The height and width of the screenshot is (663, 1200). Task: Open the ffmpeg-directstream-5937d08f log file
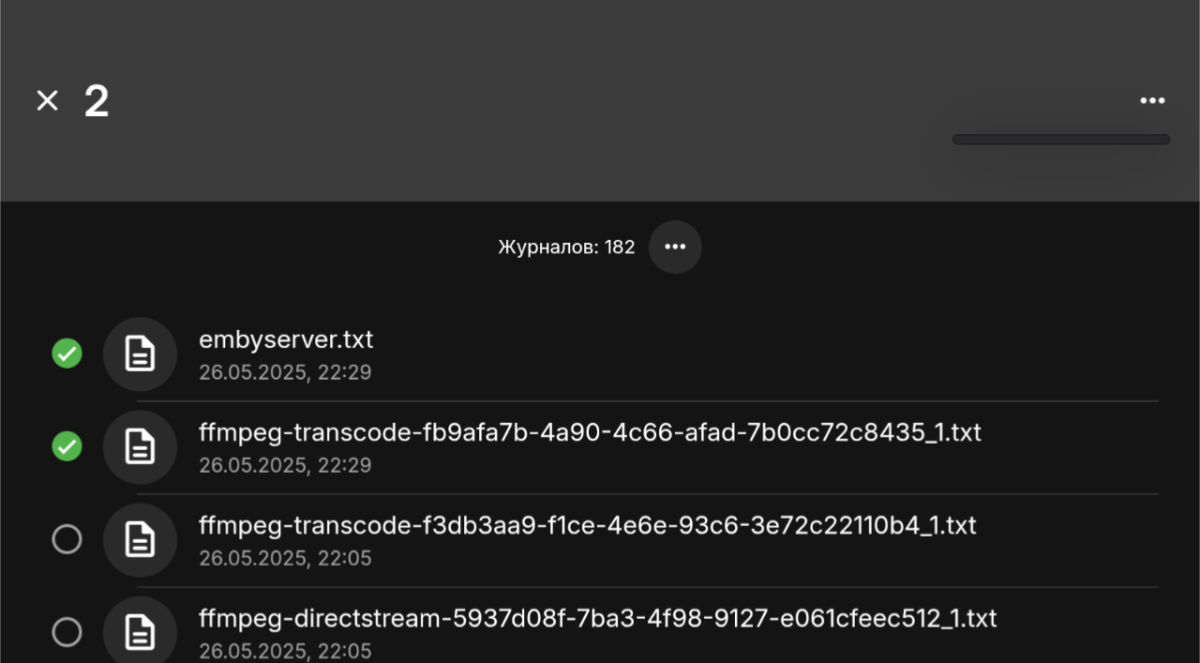(x=597, y=619)
